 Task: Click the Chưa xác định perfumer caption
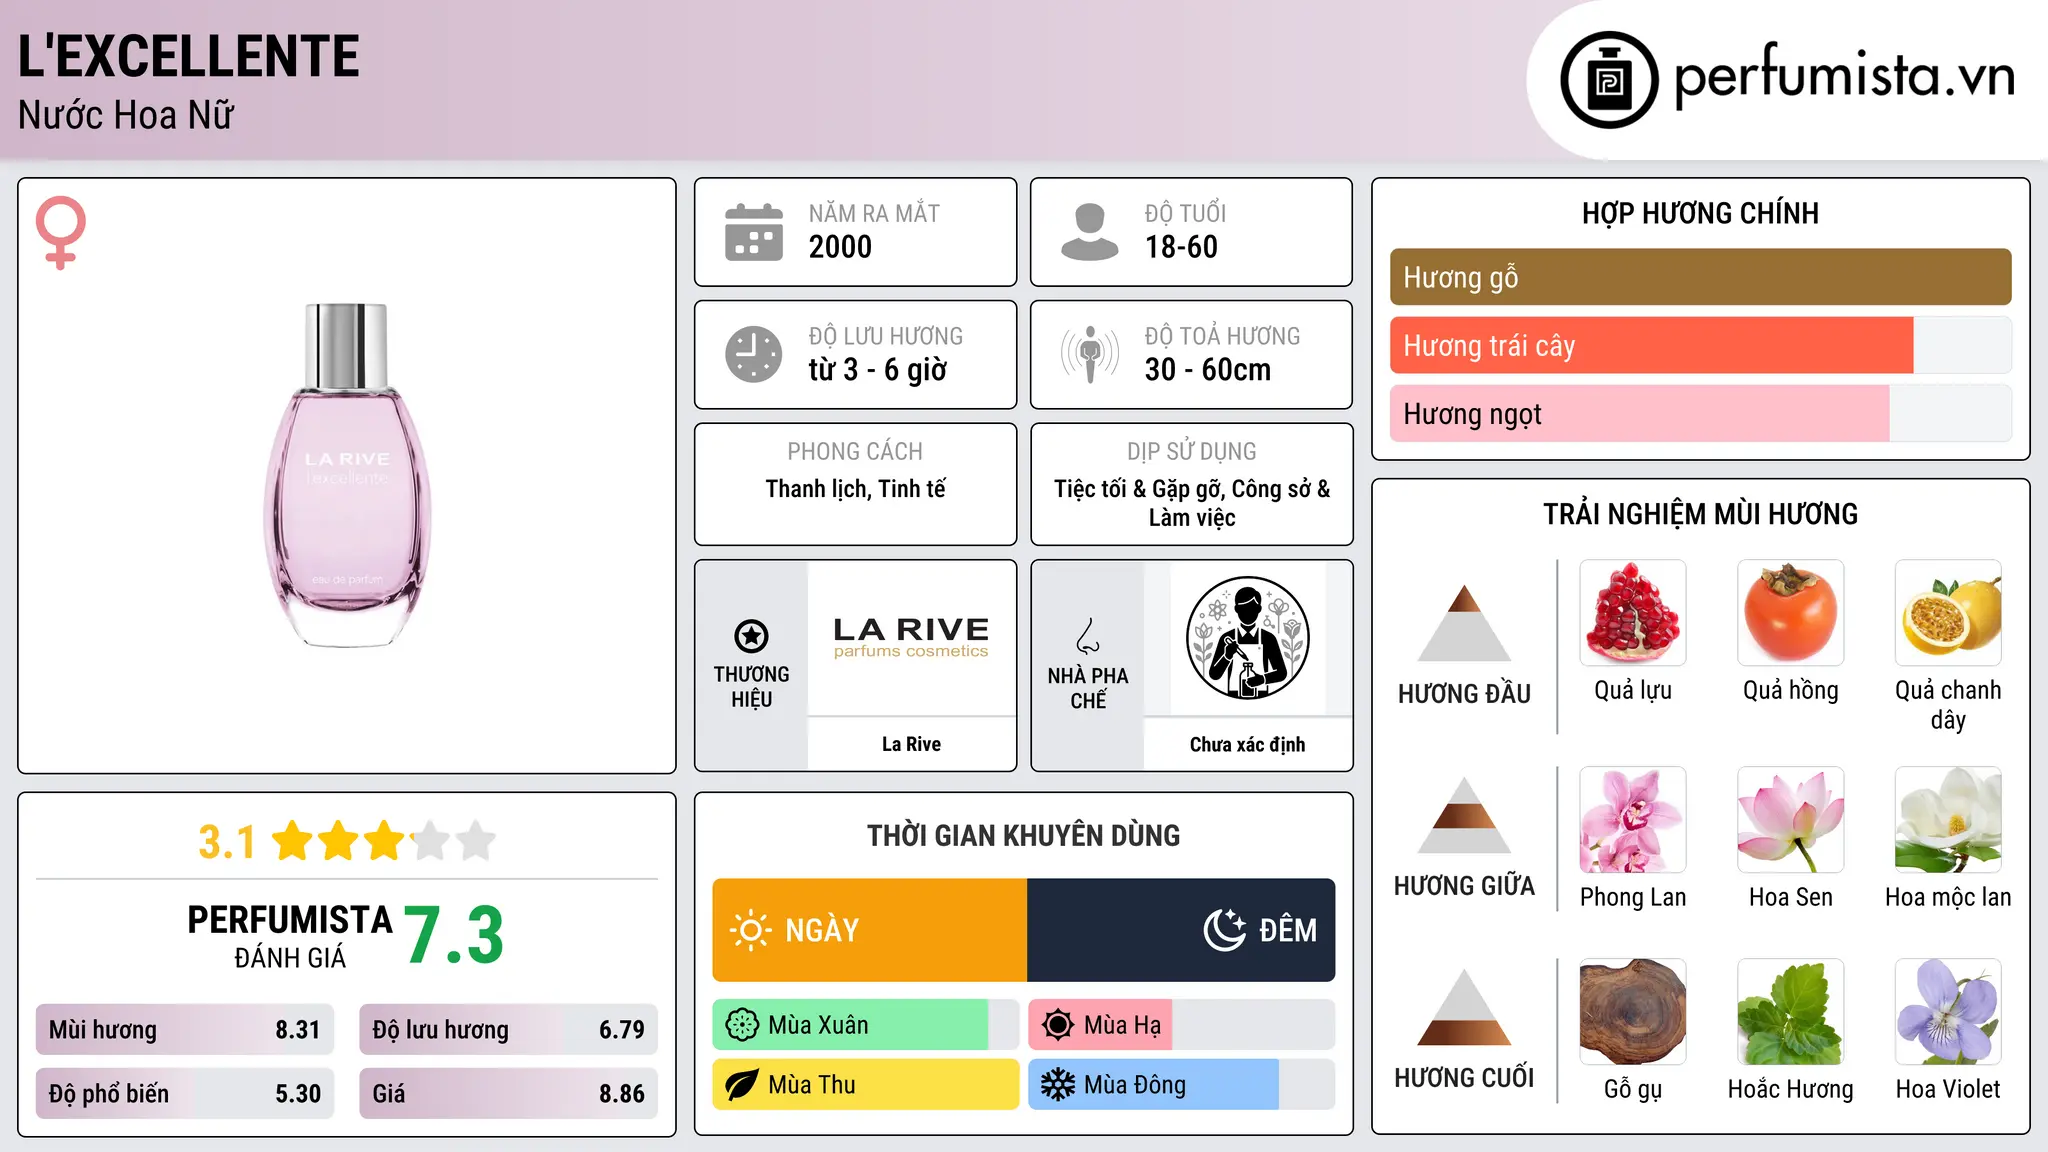1247,744
